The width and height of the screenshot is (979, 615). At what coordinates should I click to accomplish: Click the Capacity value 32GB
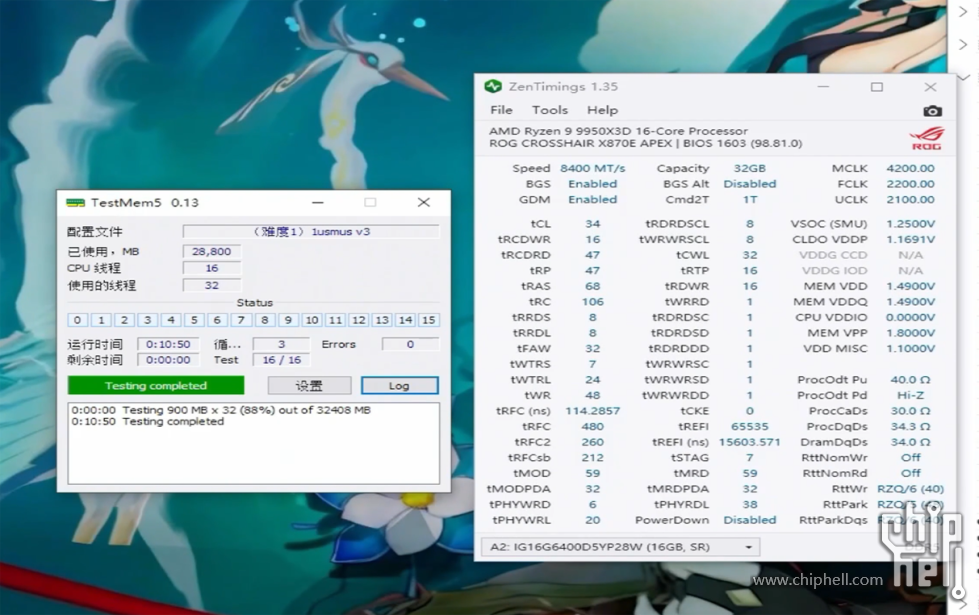pos(750,169)
